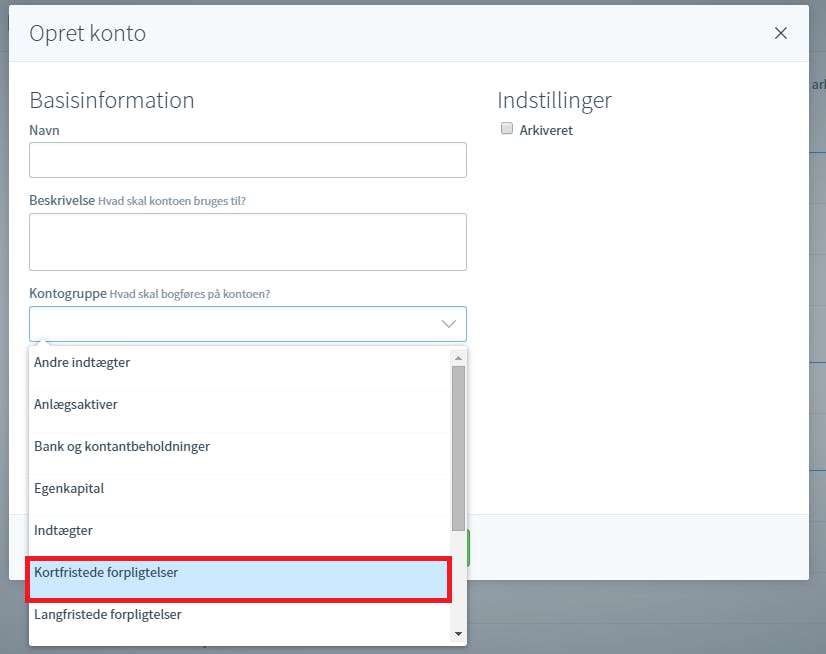Tick the Arkiveret checkbox
Viewport: 826px width, 654px height.
[x=507, y=129]
